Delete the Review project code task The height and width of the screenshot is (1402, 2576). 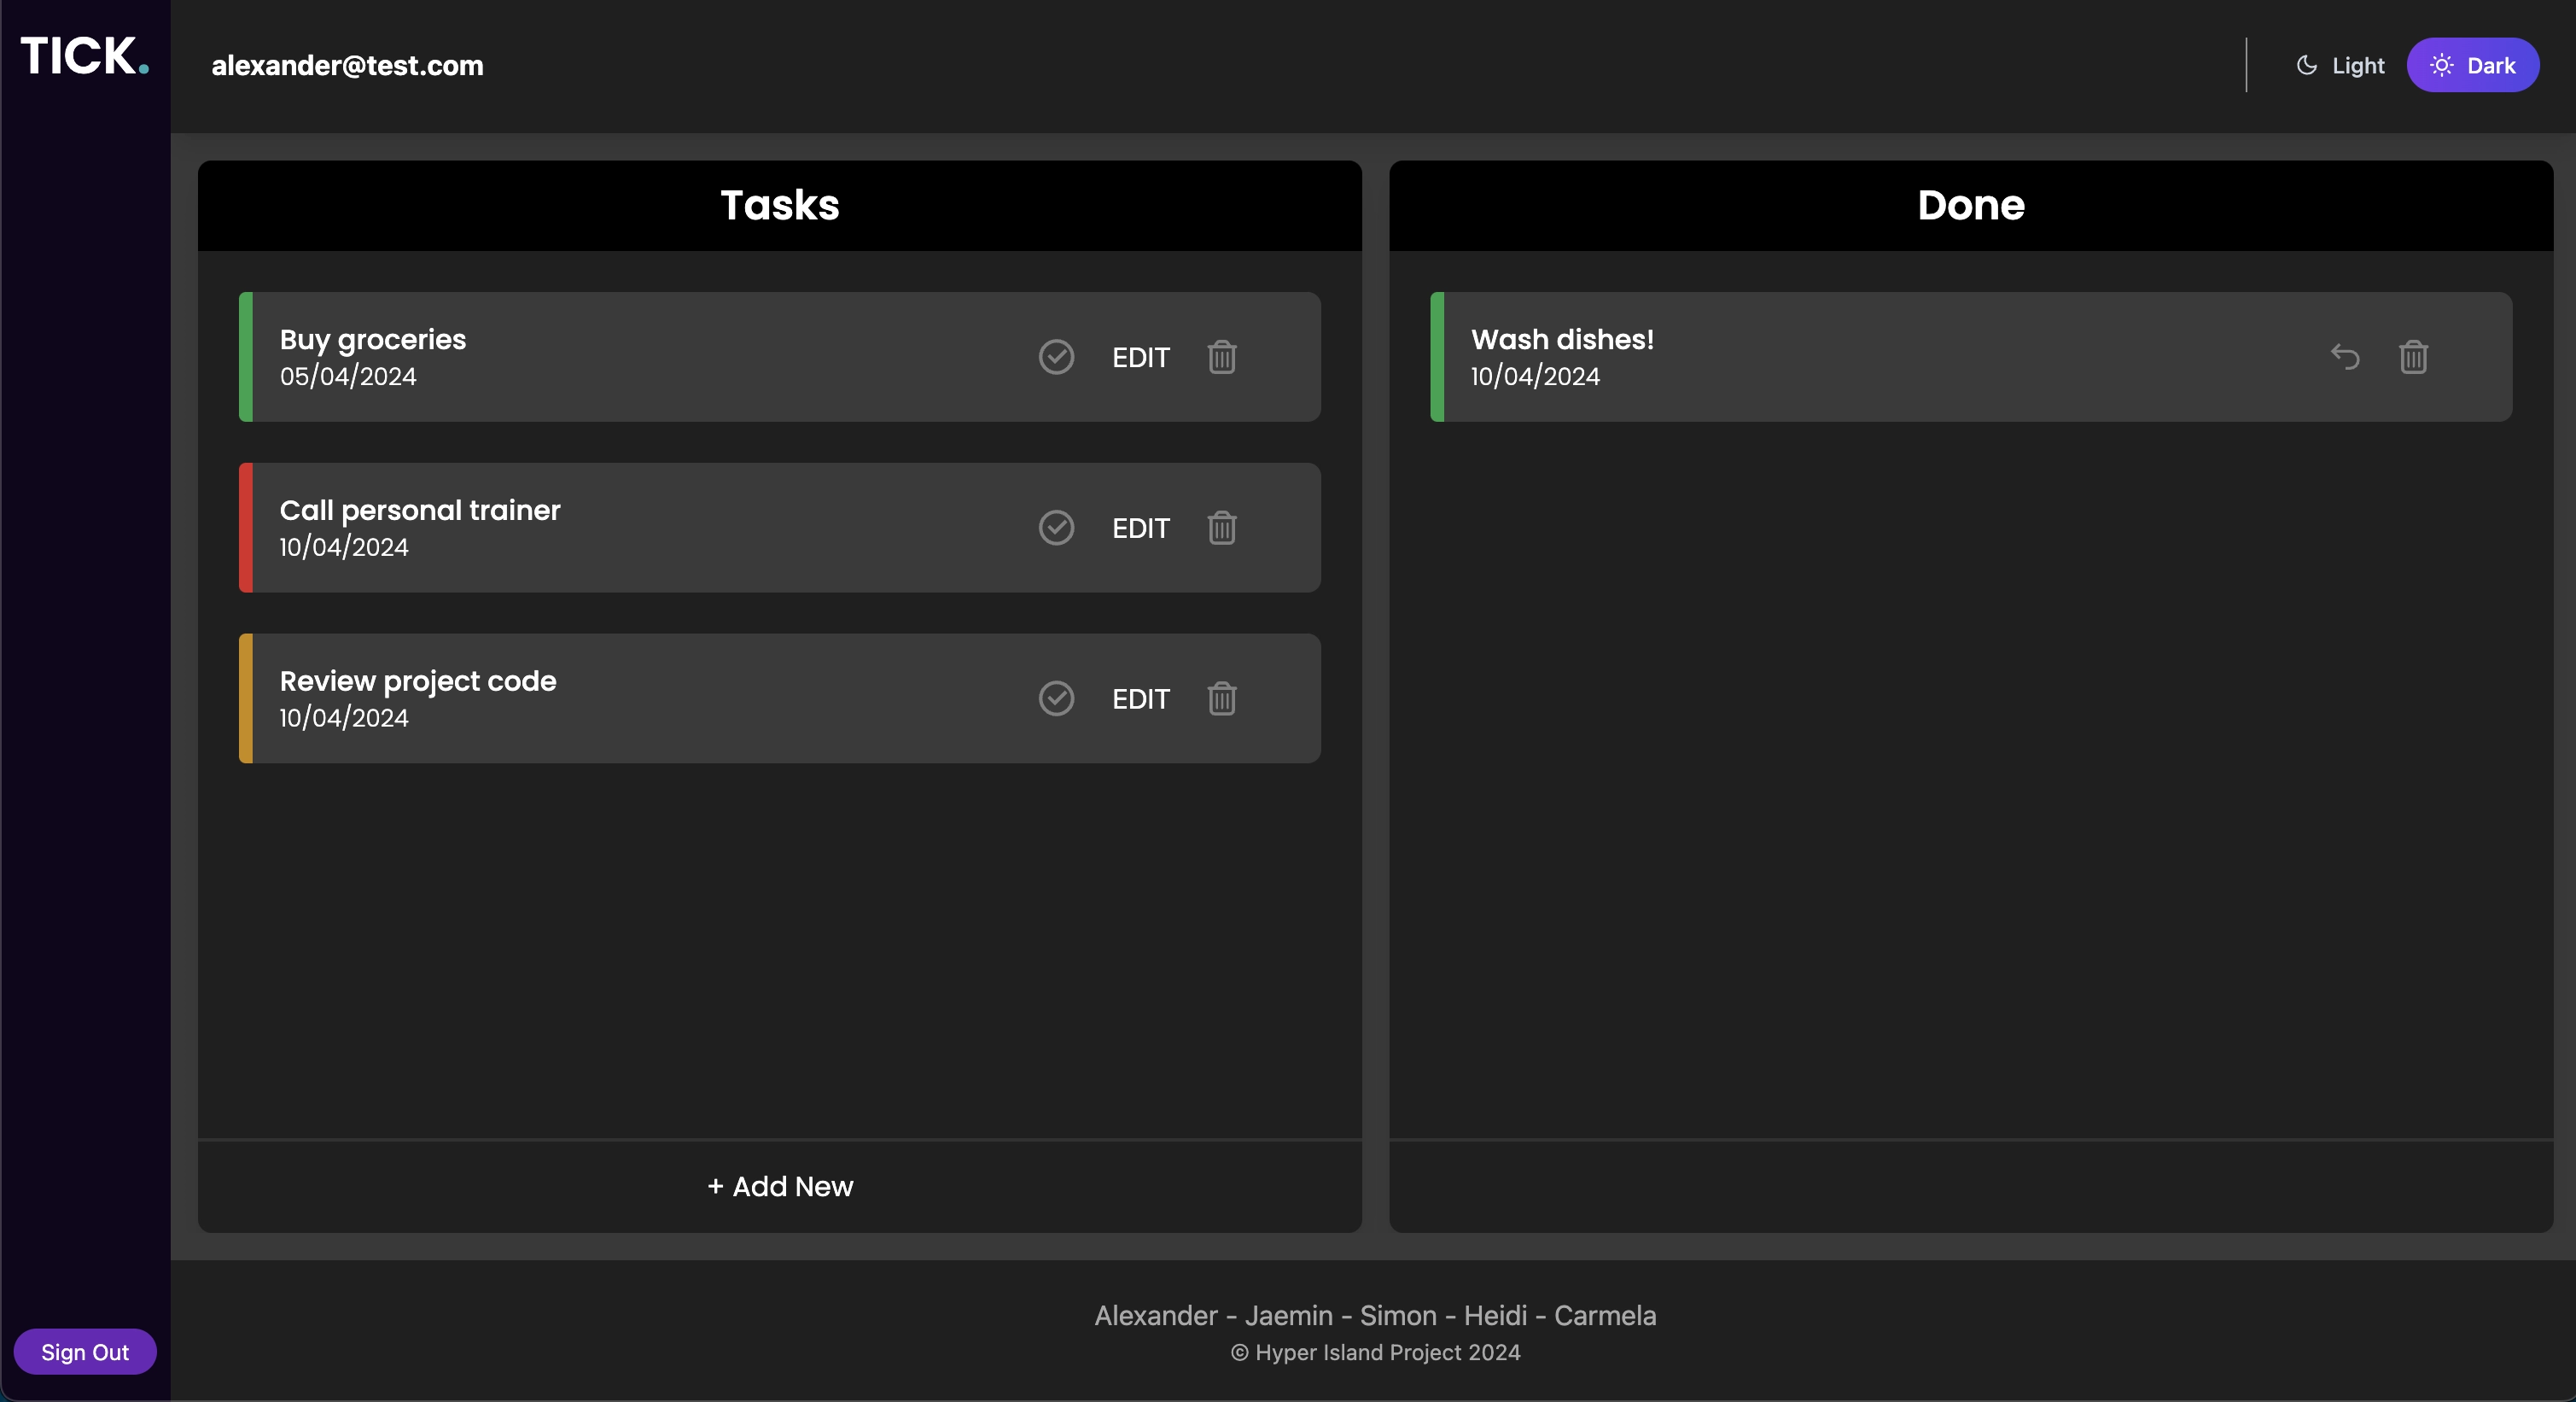pyautogui.click(x=1222, y=699)
